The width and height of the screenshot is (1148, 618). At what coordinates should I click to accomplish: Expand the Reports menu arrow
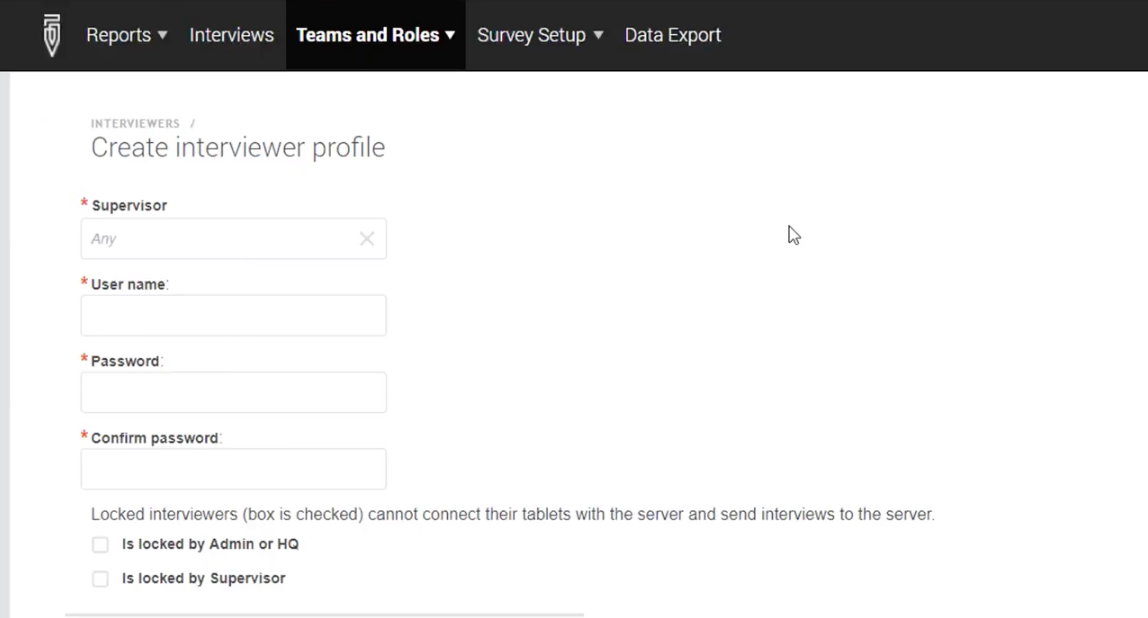(x=162, y=35)
